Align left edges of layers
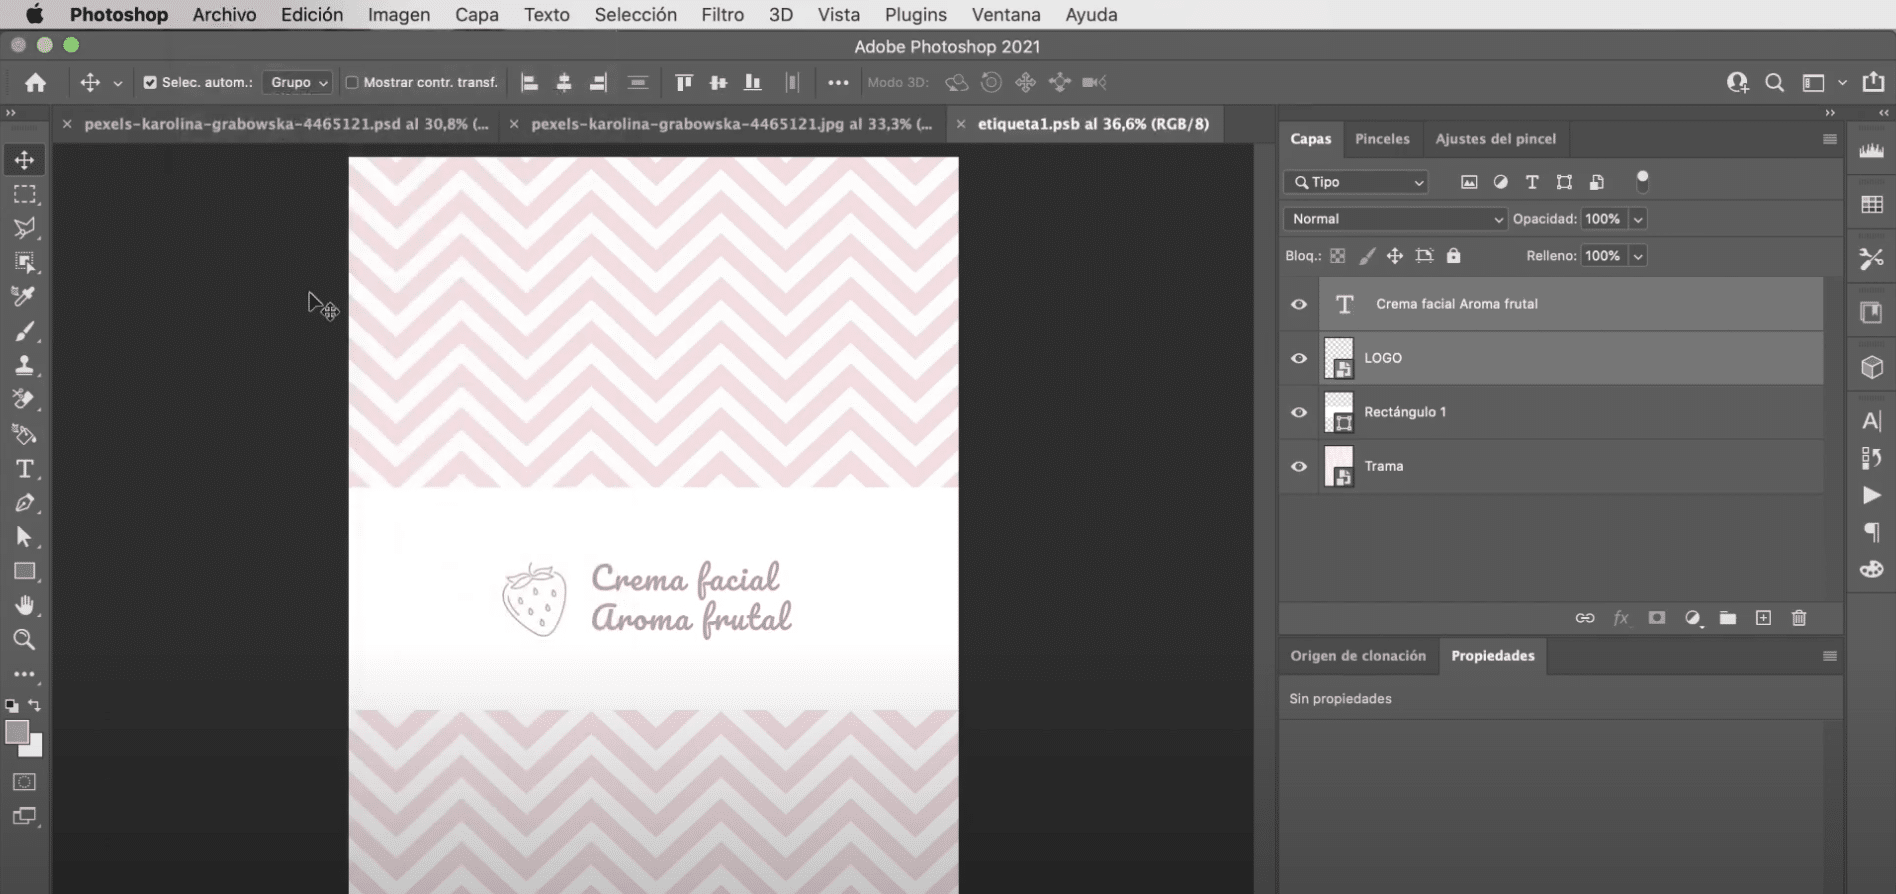This screenshot has height=894, width=1896. 530,83
